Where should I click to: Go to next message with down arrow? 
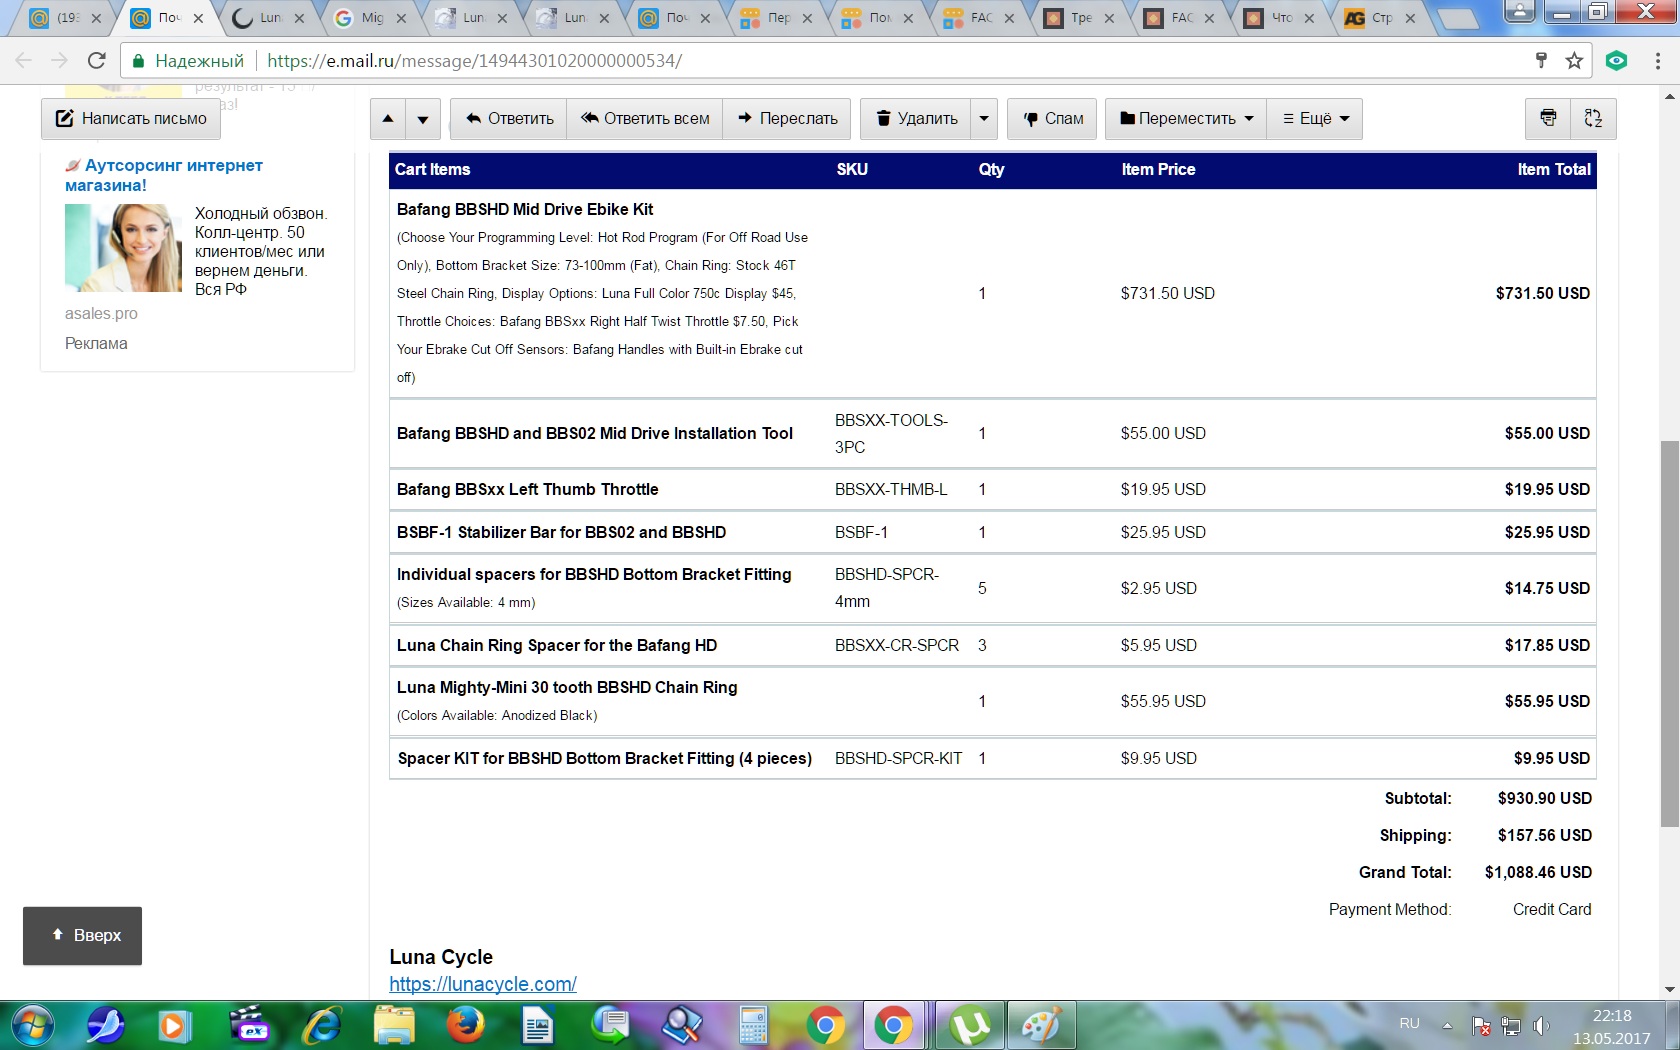click(423, 119)
